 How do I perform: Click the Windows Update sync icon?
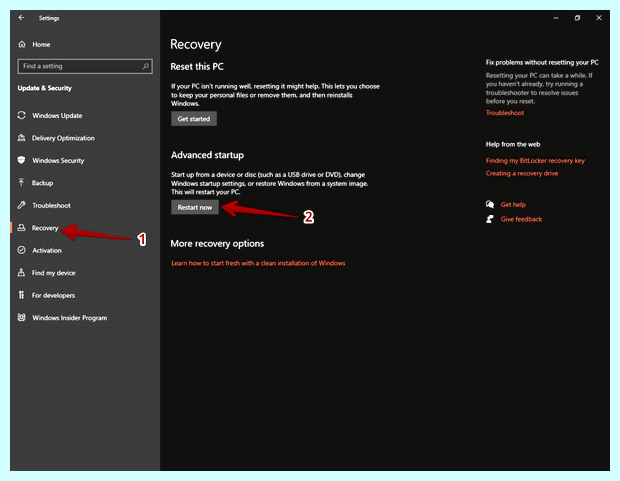pos(22,115)
